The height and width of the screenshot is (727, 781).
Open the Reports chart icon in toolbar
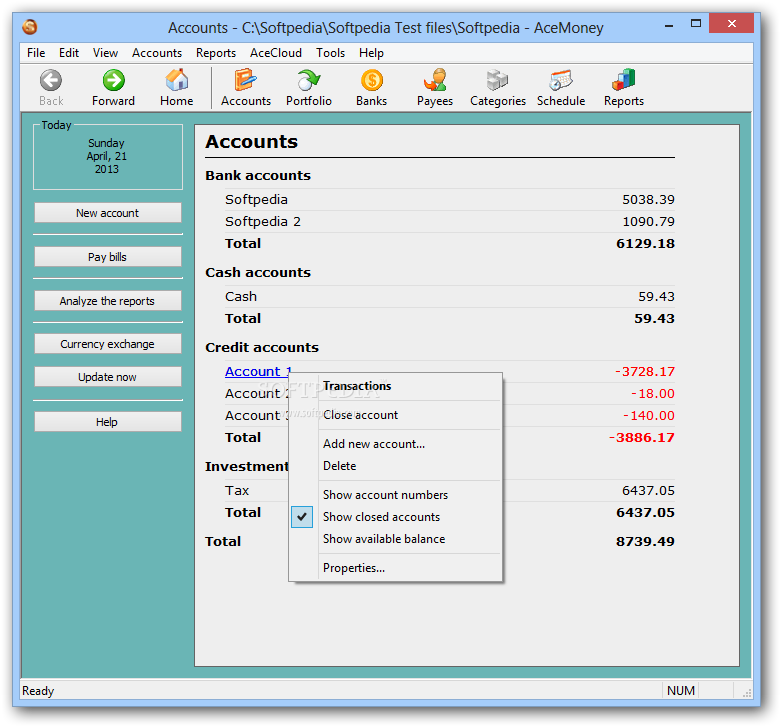click(624, 80)
